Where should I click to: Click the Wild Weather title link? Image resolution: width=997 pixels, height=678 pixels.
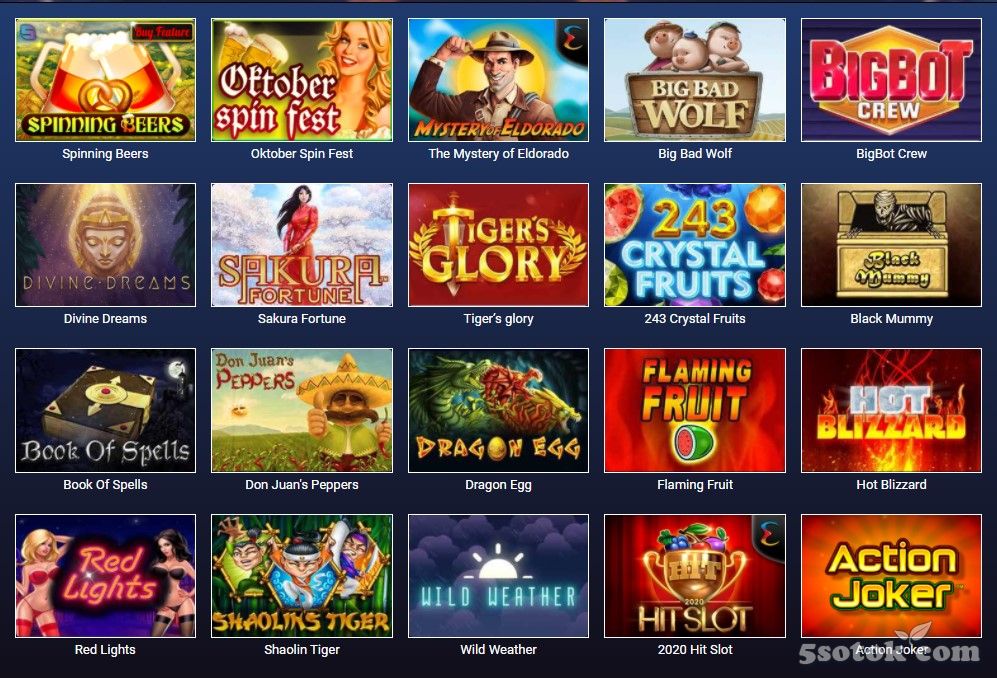tap(498, 649)
